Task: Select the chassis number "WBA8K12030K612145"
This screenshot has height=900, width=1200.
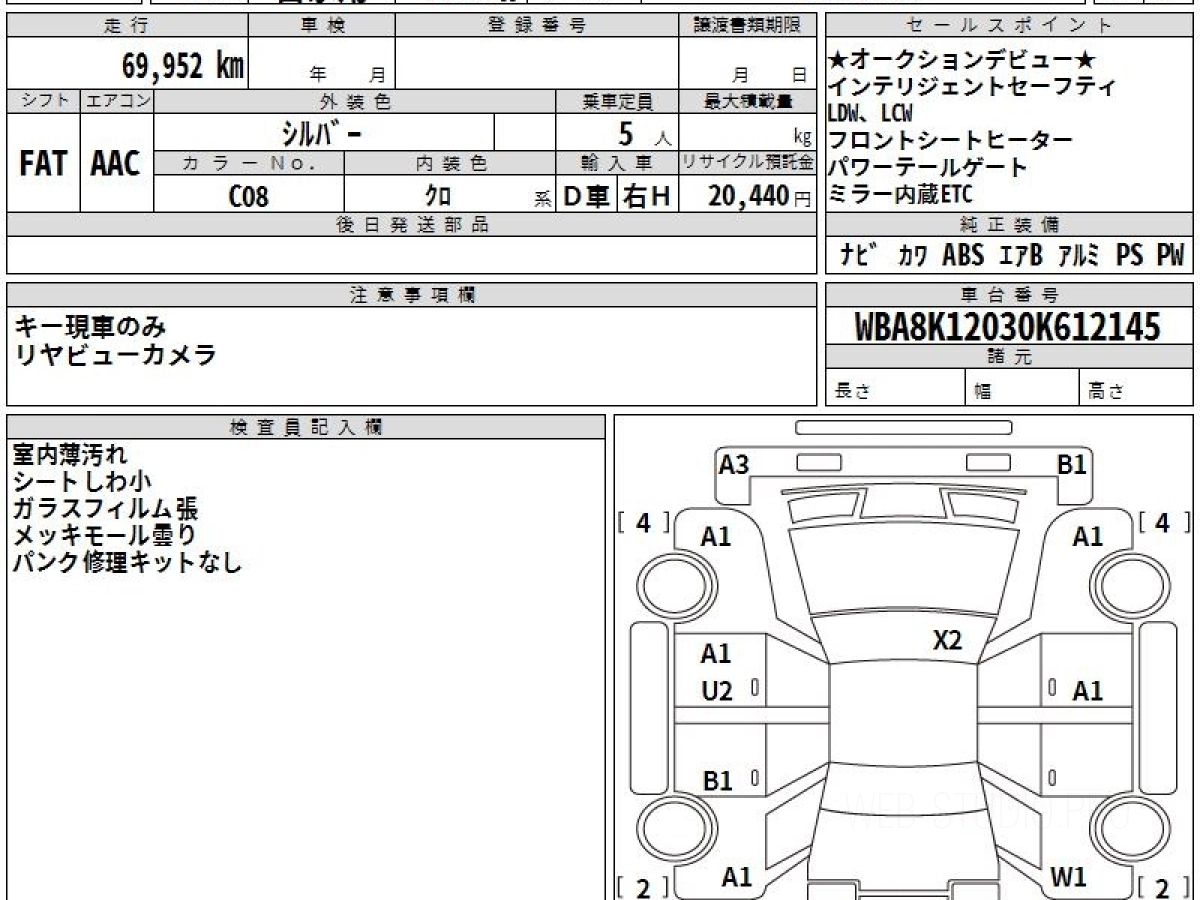Action: [x=1008, y=327]
